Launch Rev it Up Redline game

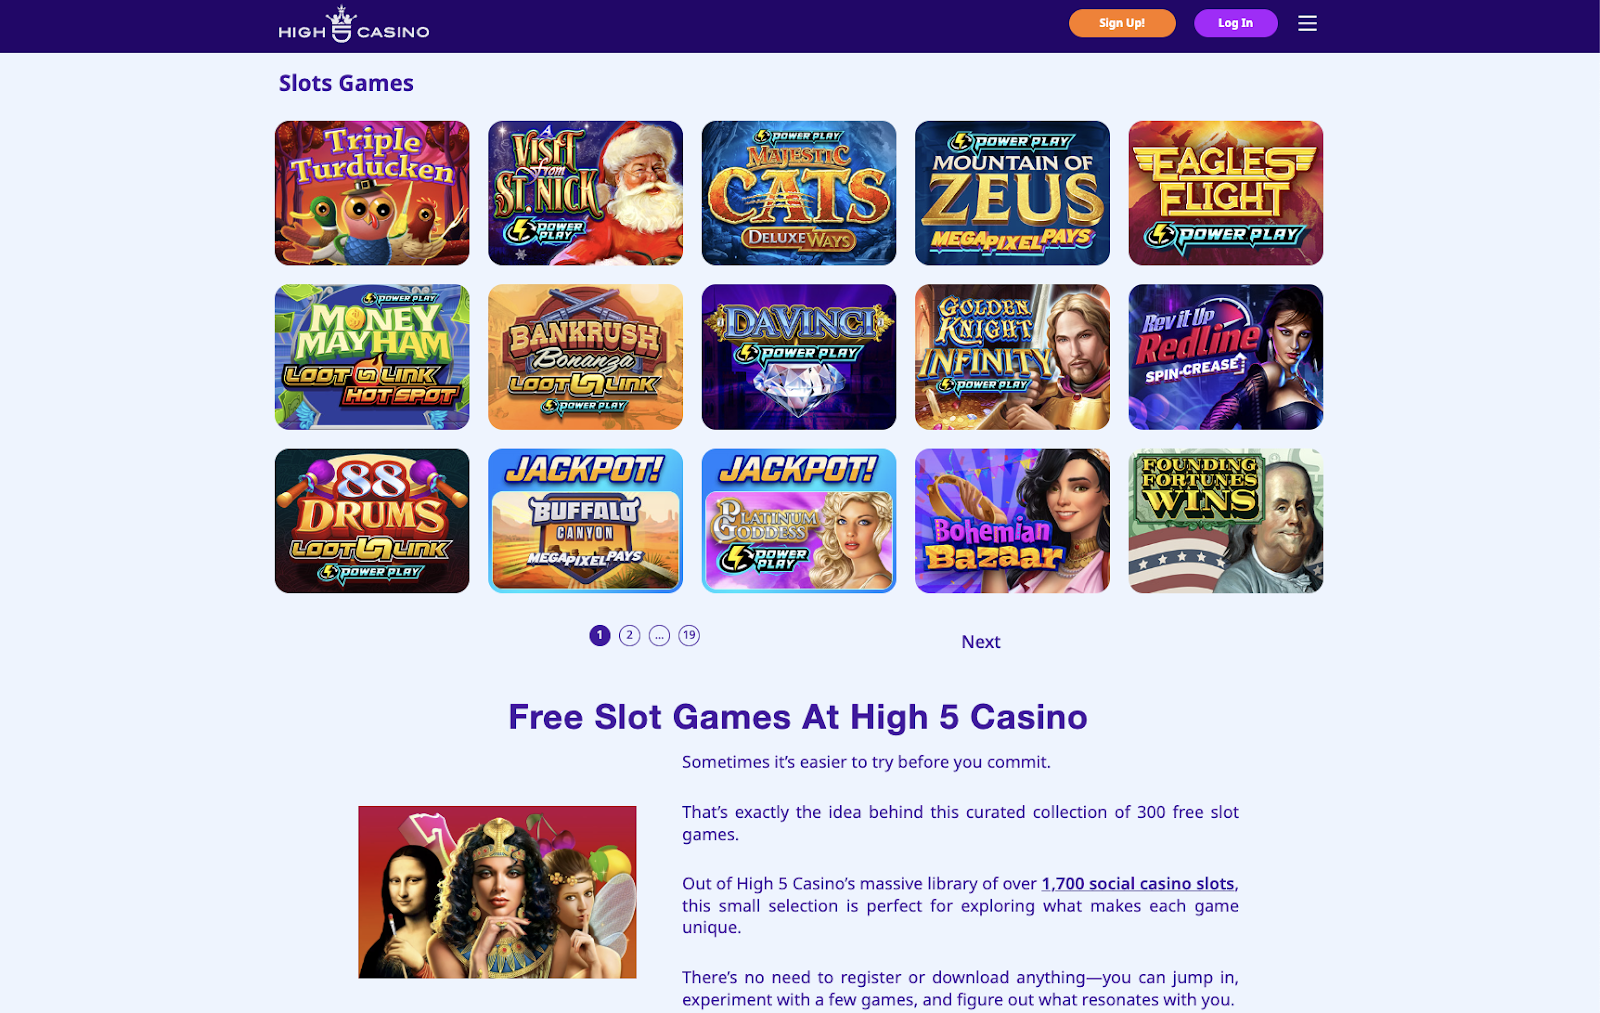coord(1226,357)
